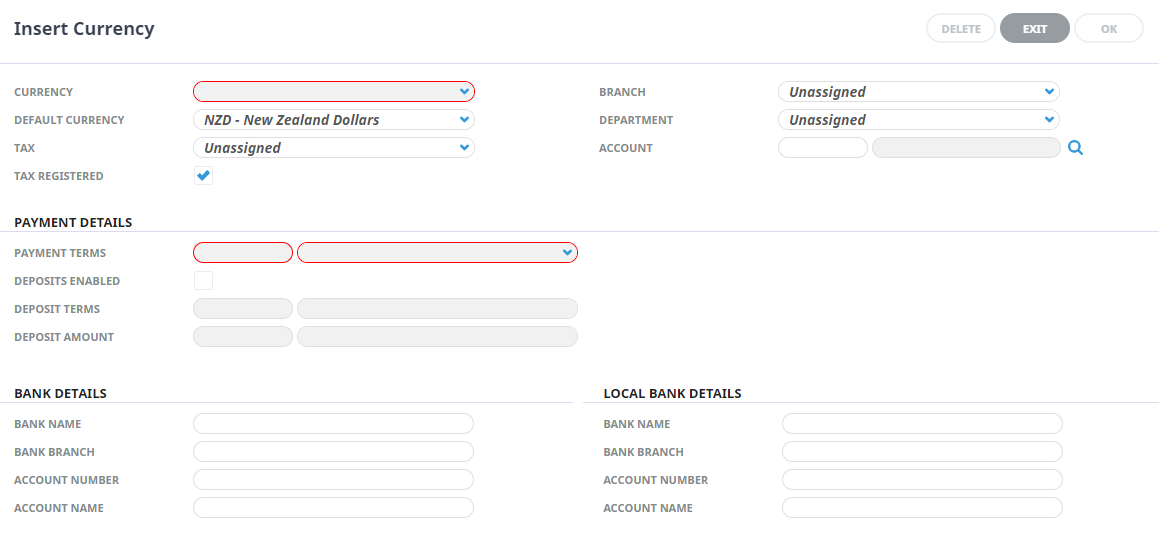The height and width of the screenshot is (541, 1159).
Task: Expand the Branch dropdown
Action: click(918, 92)
